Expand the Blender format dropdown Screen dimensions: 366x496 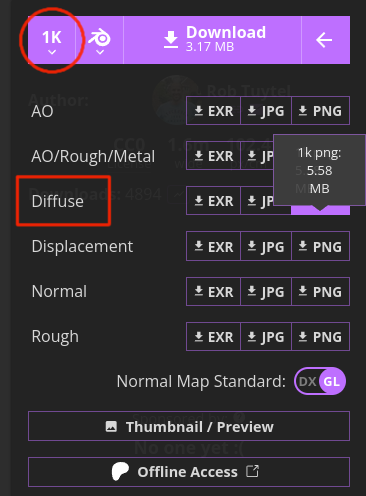point(100,40)
